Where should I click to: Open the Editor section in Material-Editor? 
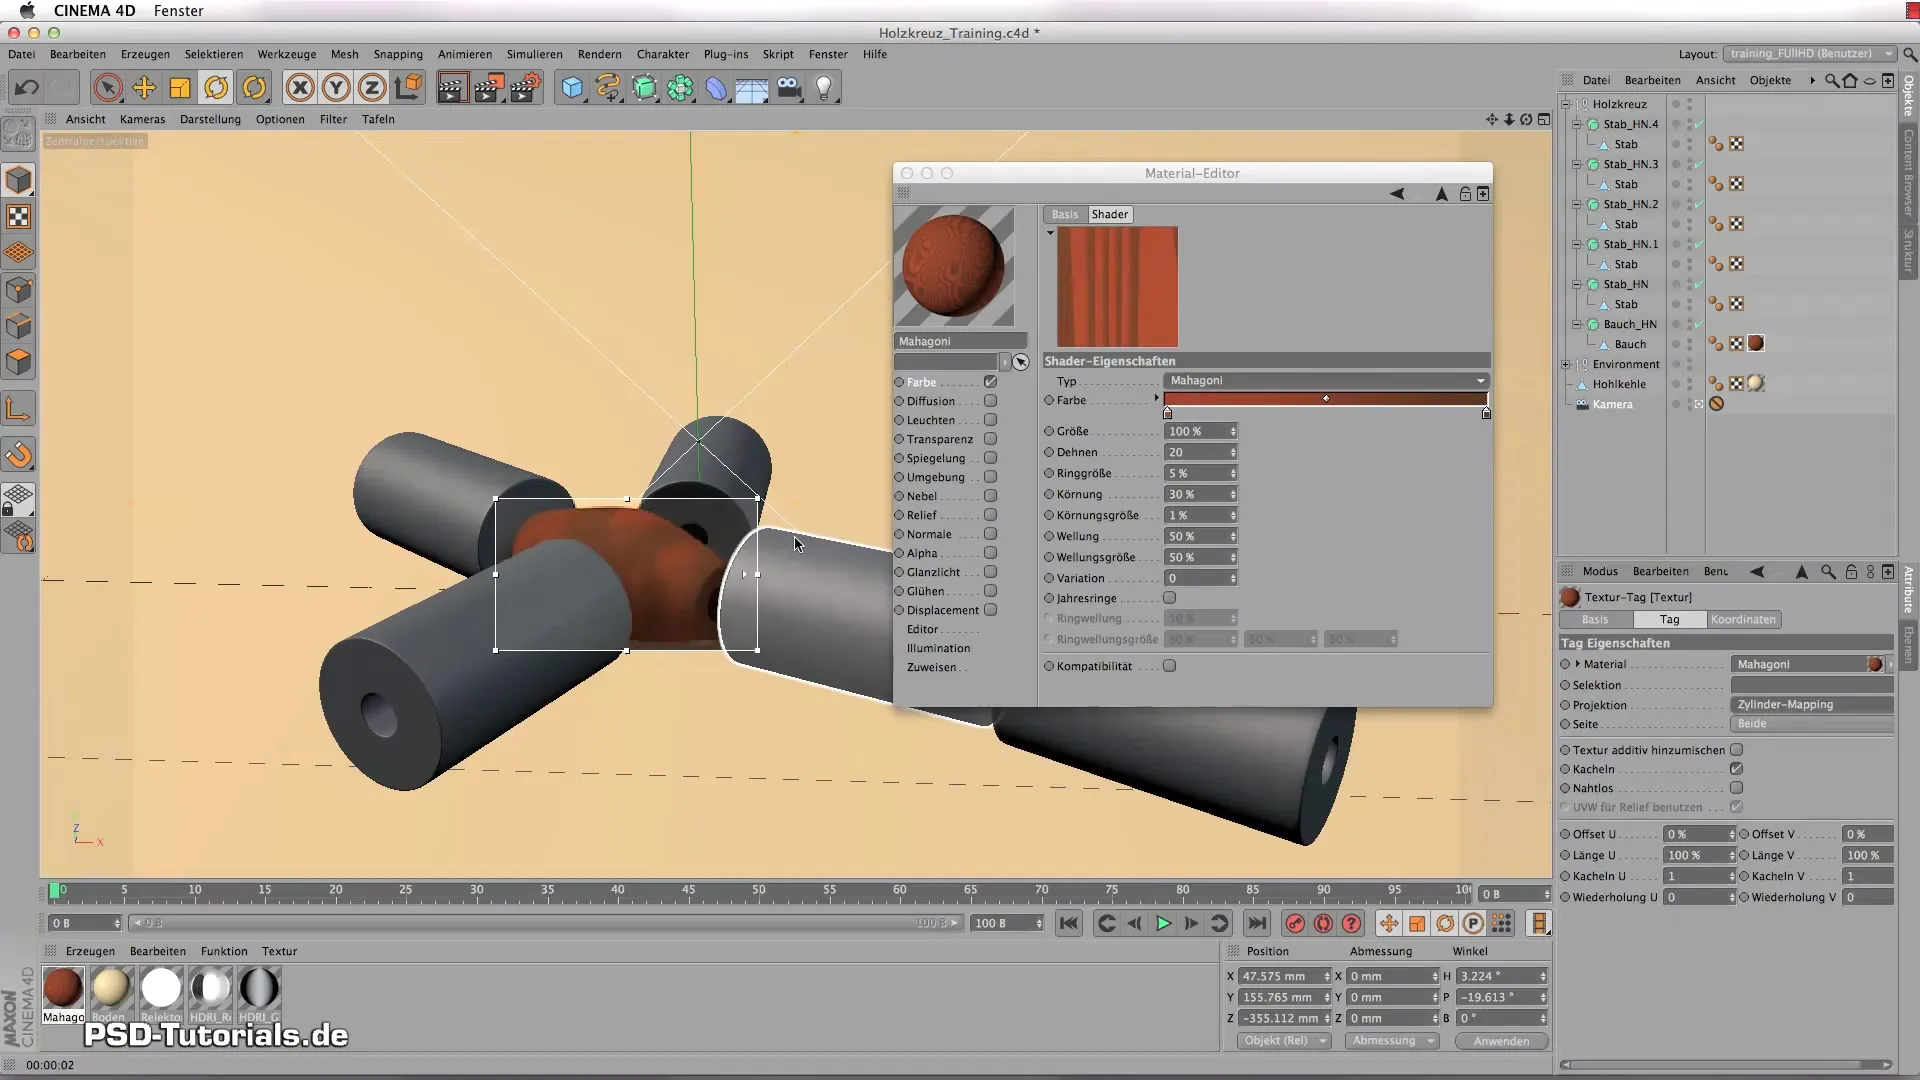[922, 629]
